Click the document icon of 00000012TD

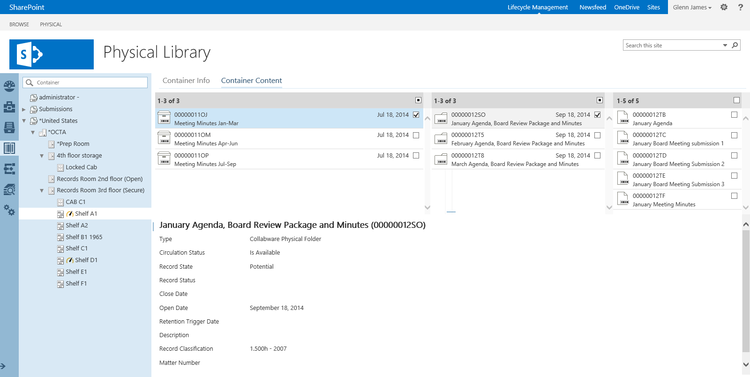point(622,159)
